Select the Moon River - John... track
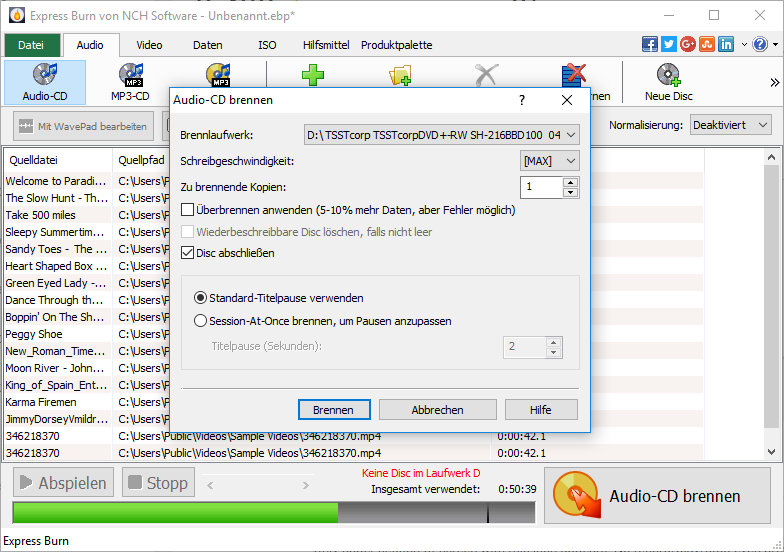784x552 pixels. coord(55,368)
